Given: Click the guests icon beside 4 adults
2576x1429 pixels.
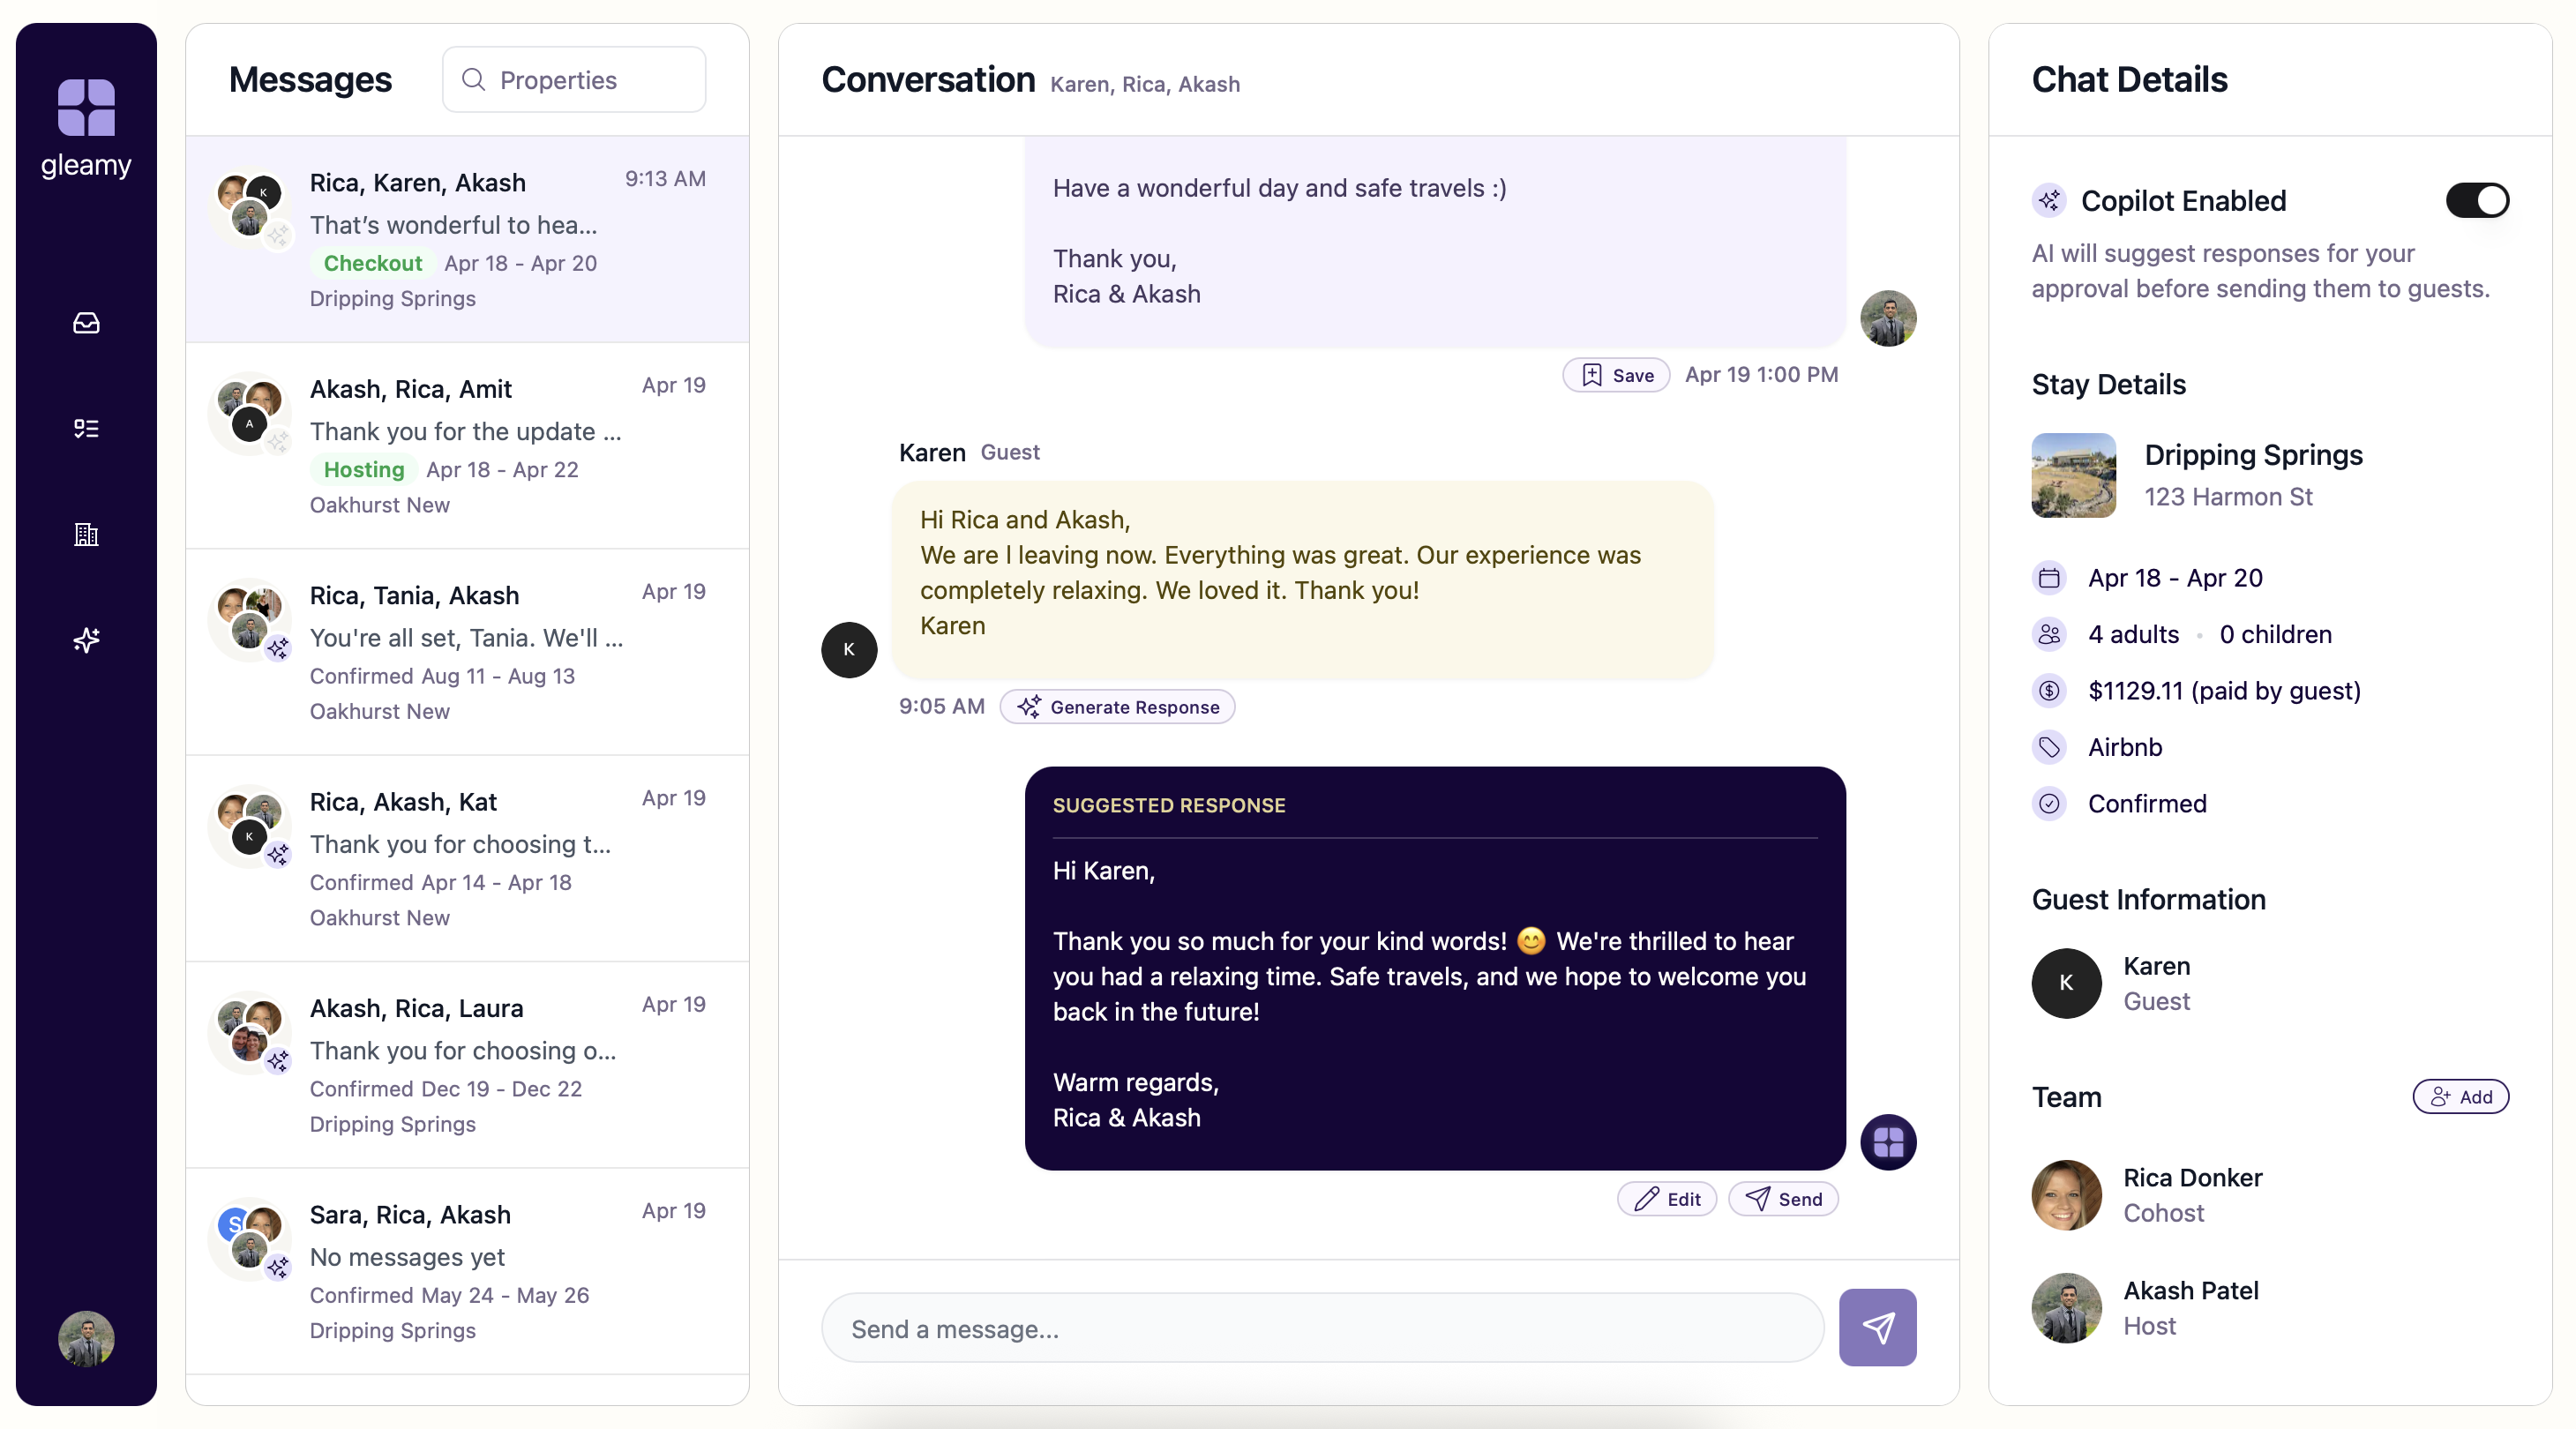Looking at the screenshot, I should (2049, 634).
